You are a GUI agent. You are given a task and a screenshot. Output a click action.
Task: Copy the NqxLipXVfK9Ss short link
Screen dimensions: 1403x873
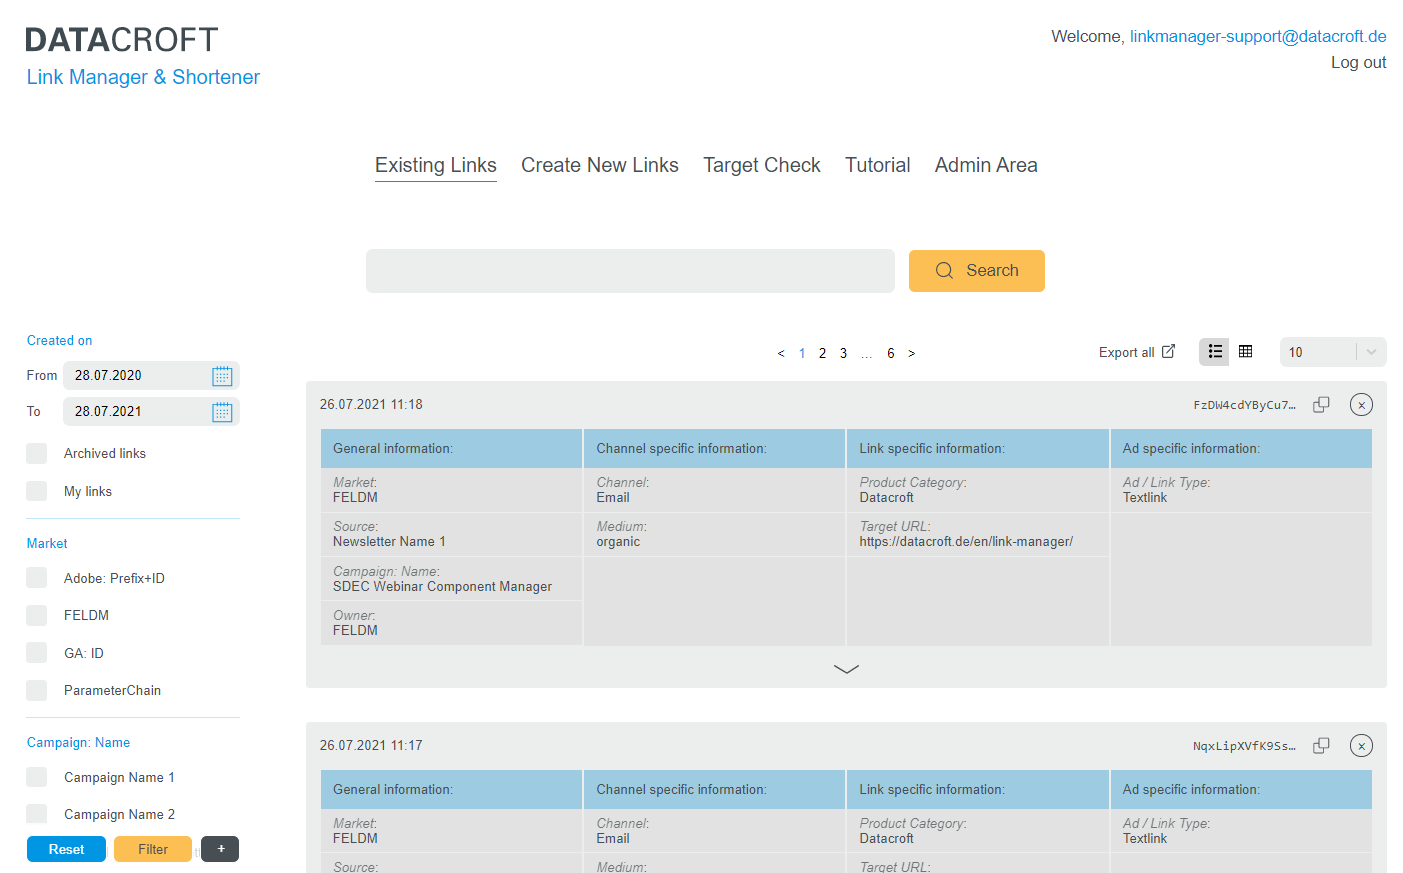(1321, 746)
